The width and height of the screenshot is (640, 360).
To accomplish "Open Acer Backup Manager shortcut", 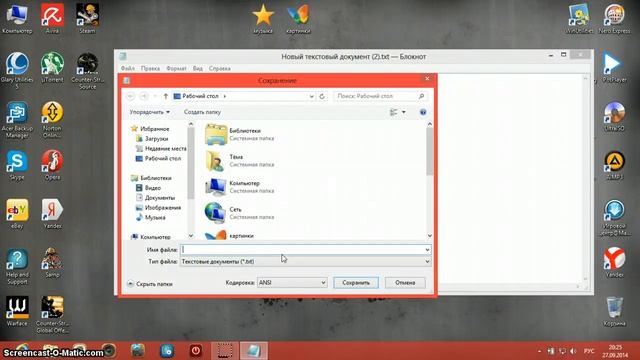I will coord(17,120).
